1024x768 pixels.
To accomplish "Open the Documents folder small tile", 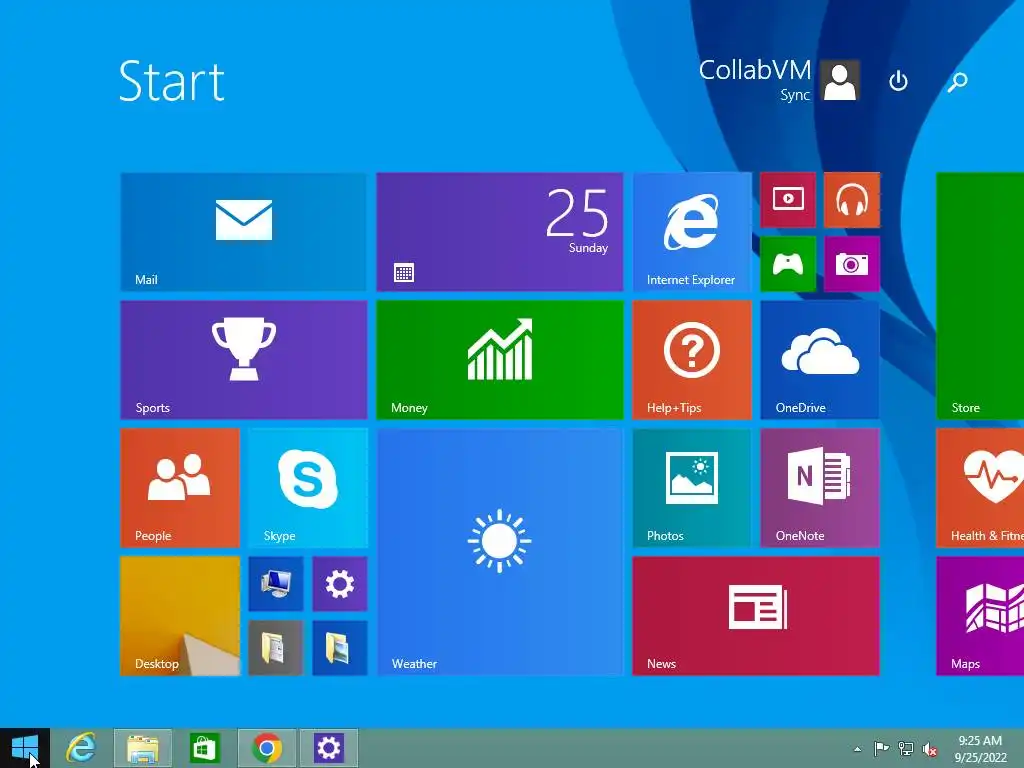I will 276,648.
